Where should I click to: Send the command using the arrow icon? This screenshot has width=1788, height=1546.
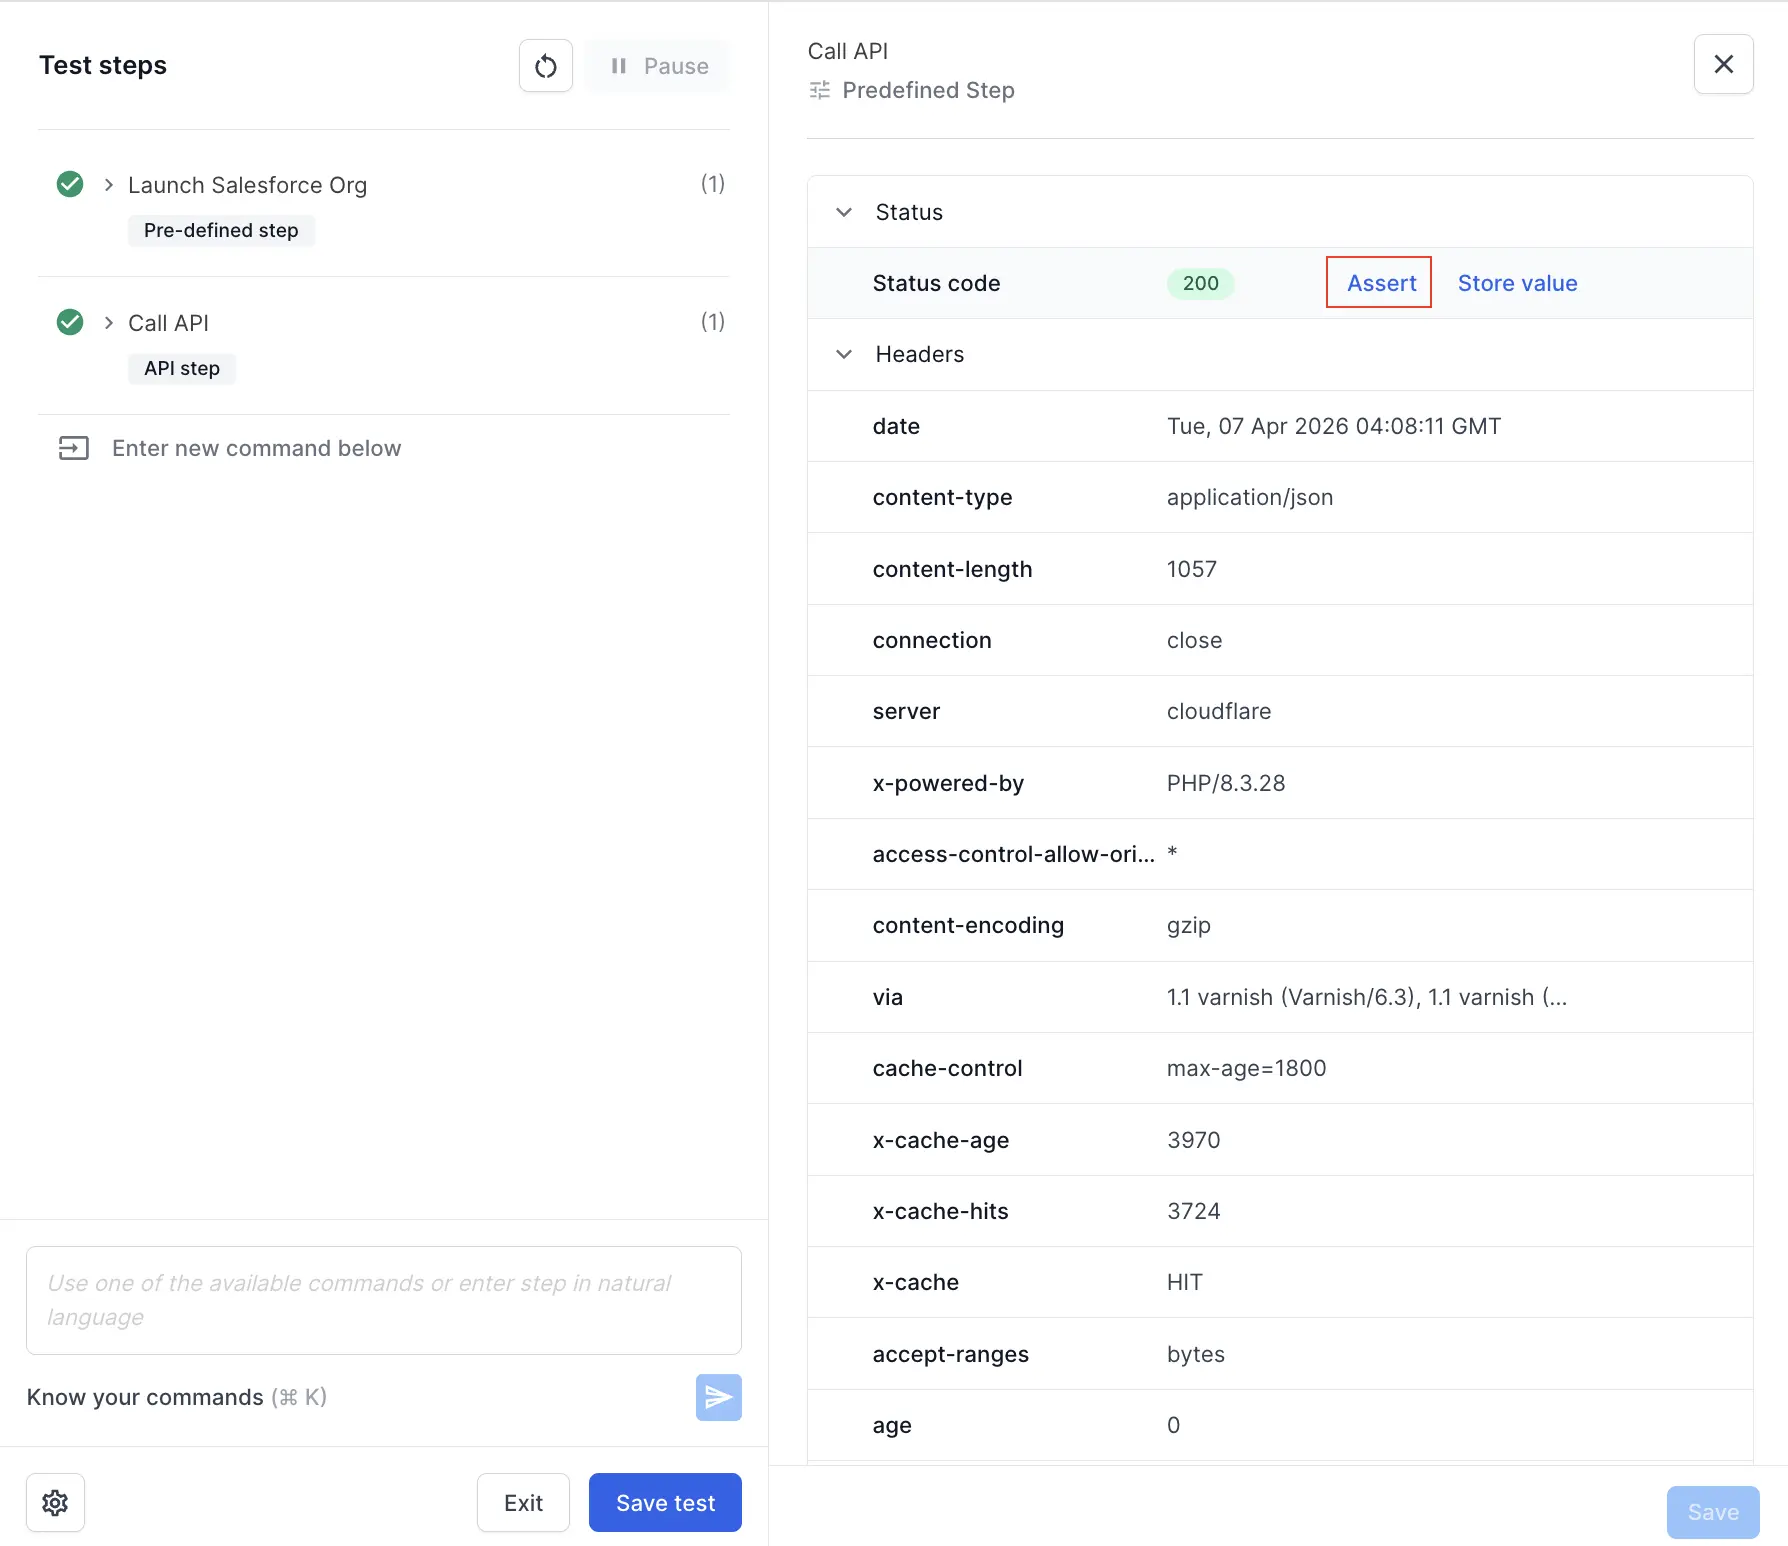[x=718, y=1397]
